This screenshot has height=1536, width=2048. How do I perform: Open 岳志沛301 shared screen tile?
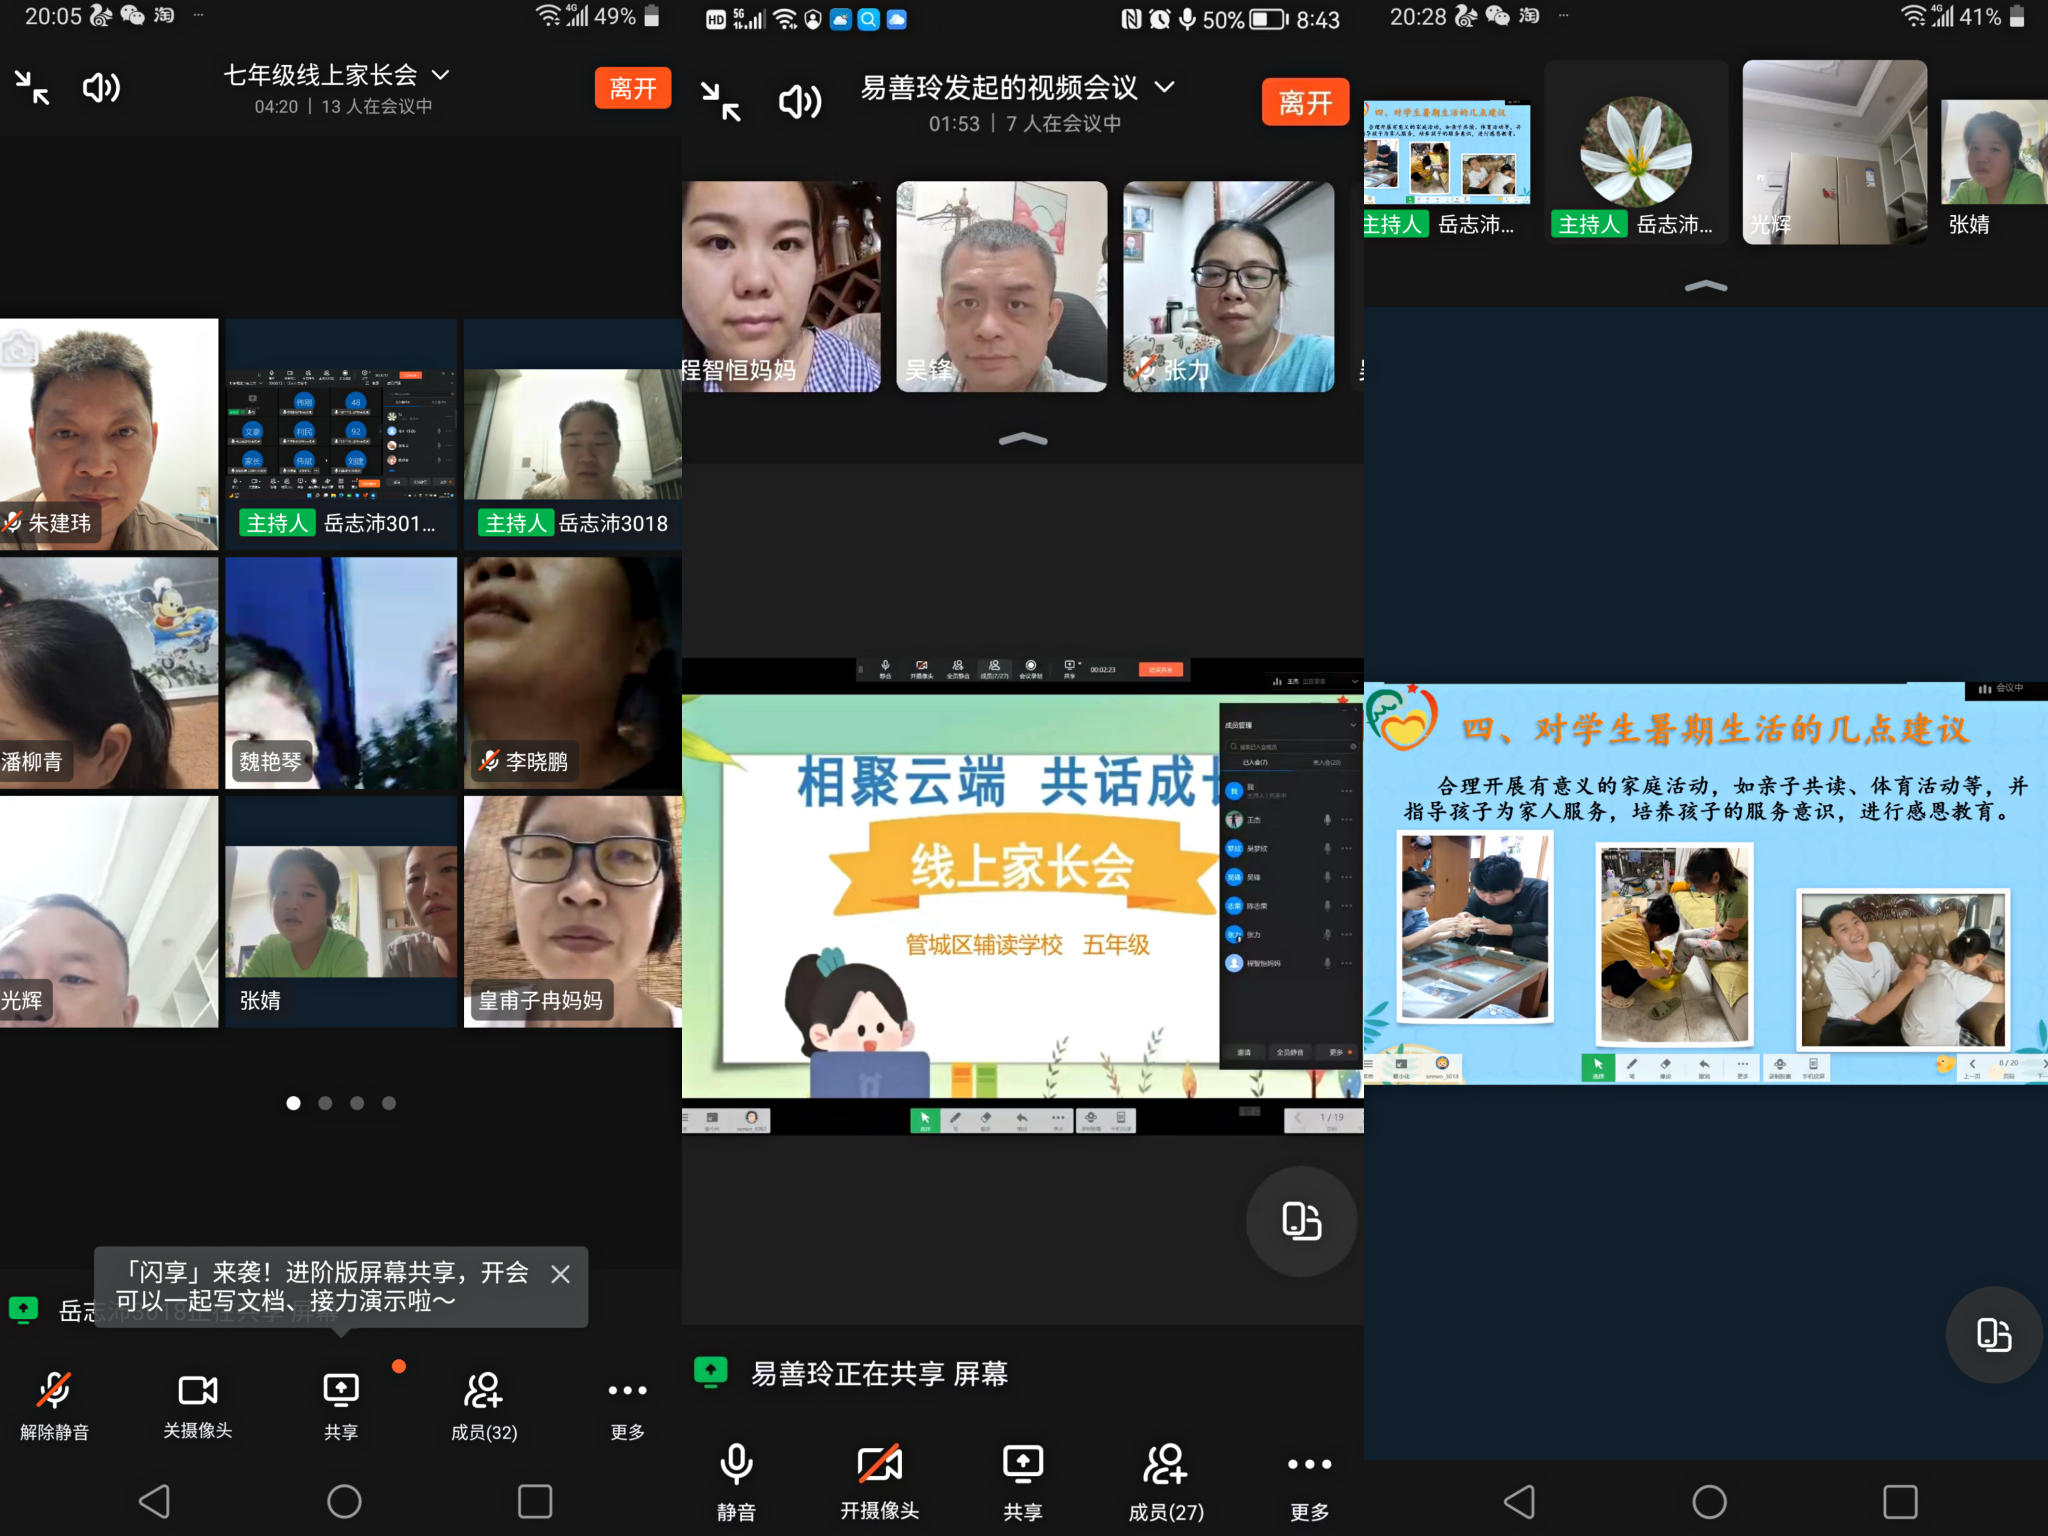(341, 434)
